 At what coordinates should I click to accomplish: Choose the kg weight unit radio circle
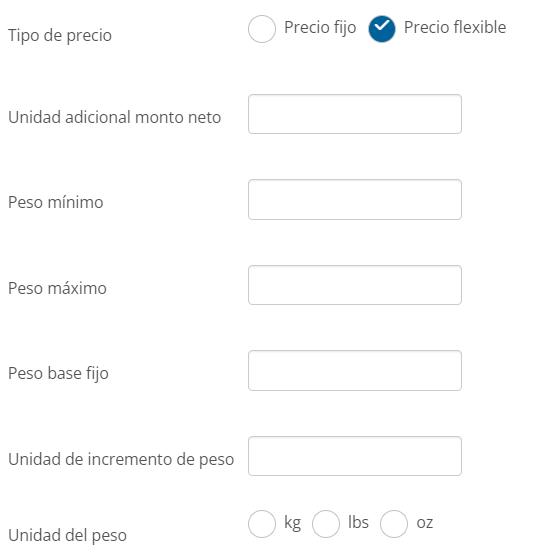pos(262,524)
